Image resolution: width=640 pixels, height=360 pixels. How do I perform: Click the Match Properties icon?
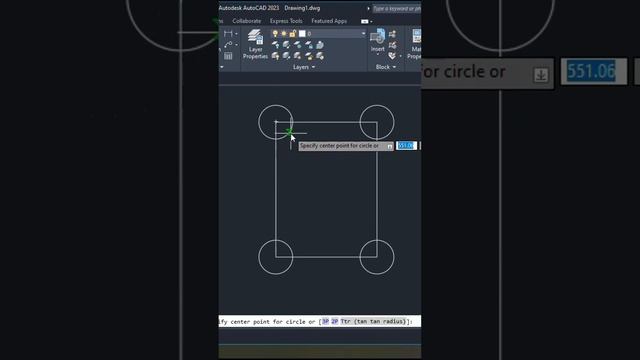tap(416, 37)
